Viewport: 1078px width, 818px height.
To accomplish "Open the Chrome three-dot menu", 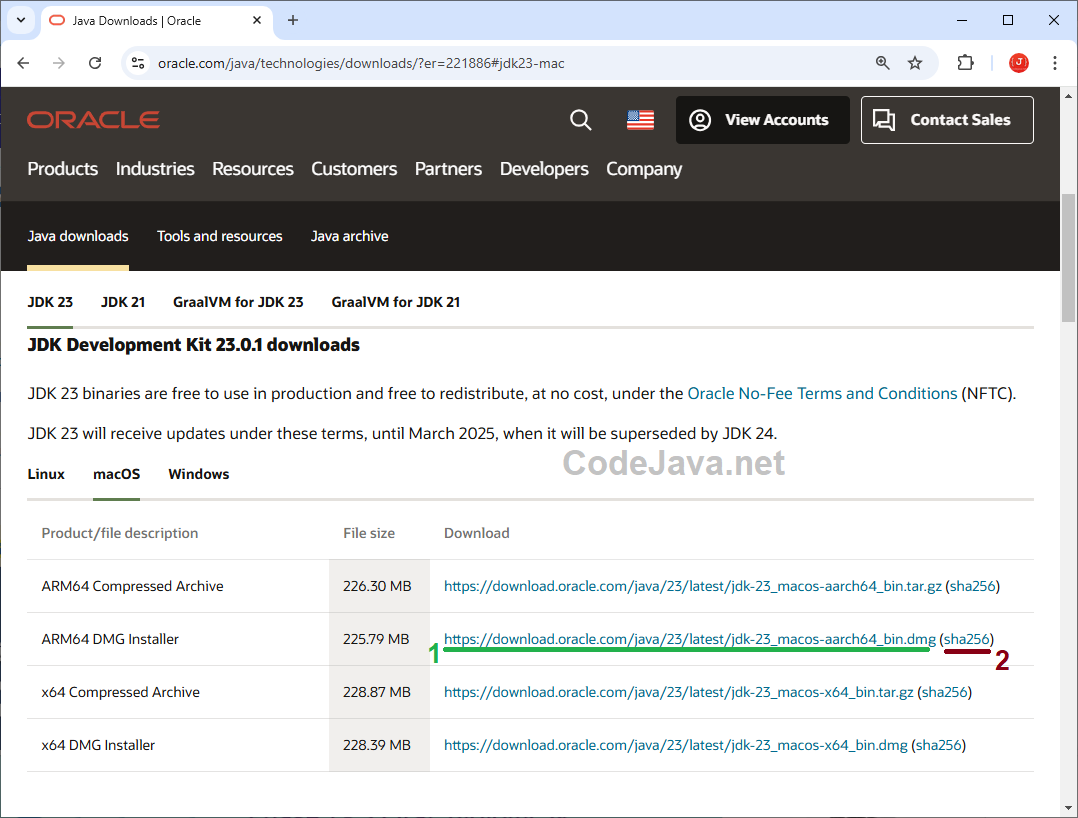I will tap(1055, 63).
